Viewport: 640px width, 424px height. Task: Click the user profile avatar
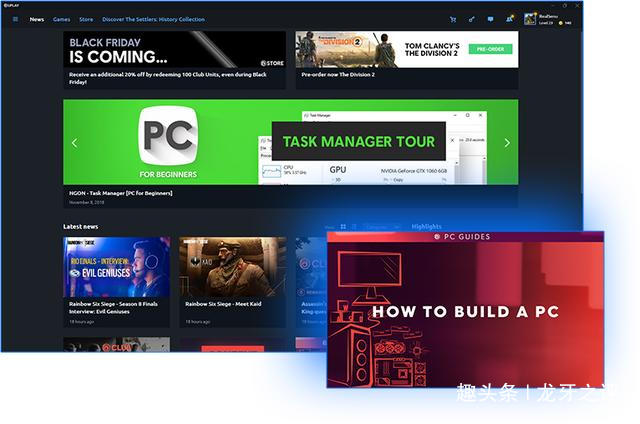pos(530,19)
